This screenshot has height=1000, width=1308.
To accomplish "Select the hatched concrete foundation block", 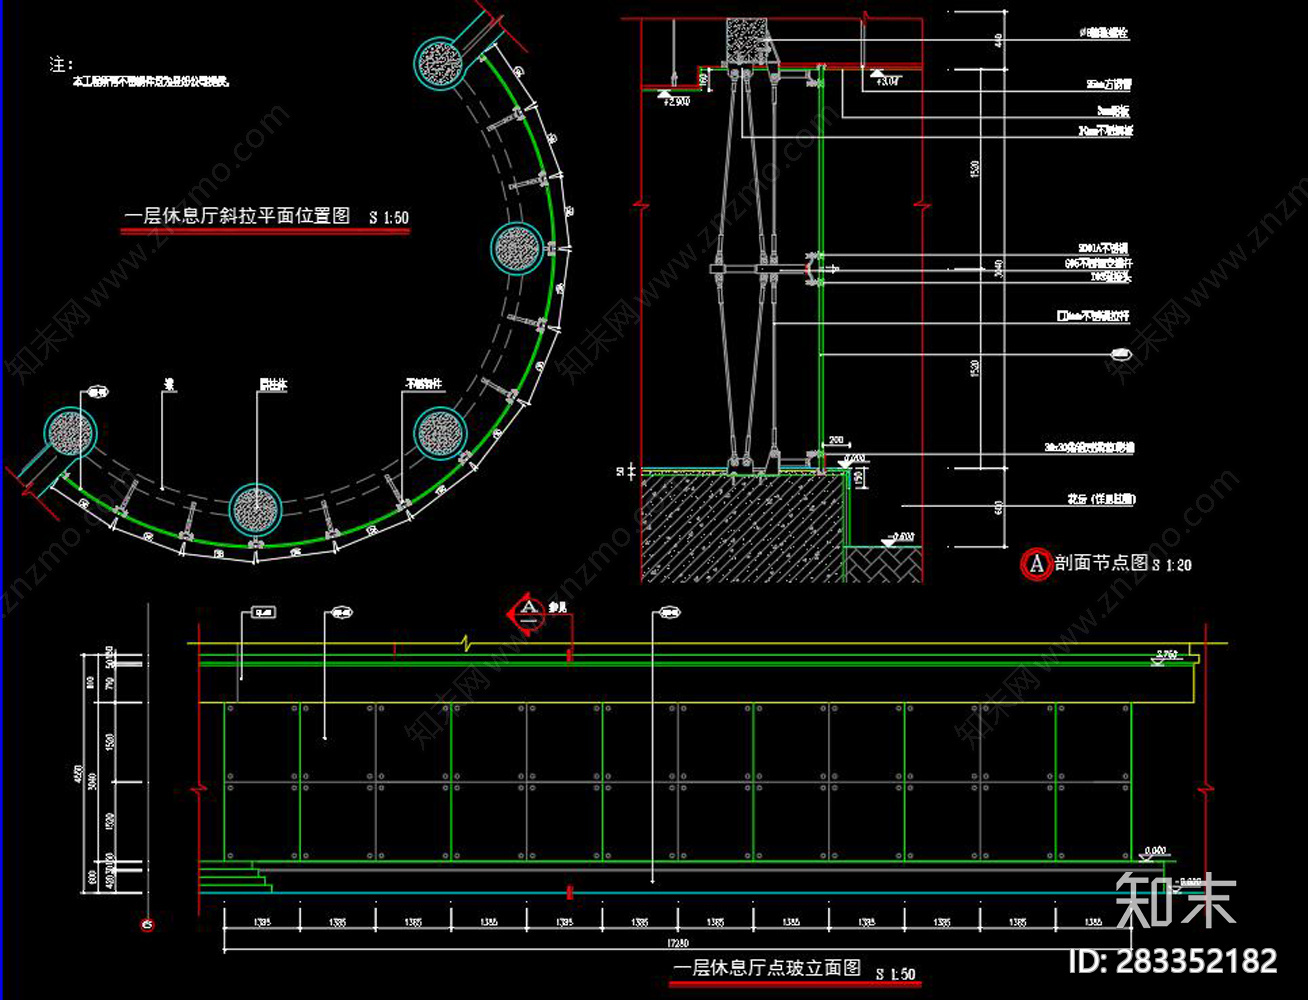I will (x=740, y=527).
